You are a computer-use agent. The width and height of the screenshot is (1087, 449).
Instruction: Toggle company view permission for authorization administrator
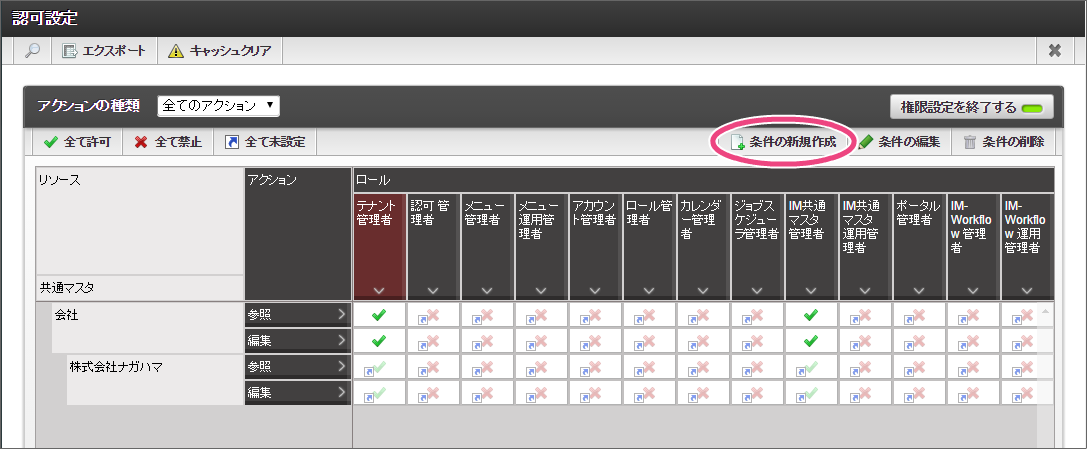[x=433, y=314]
